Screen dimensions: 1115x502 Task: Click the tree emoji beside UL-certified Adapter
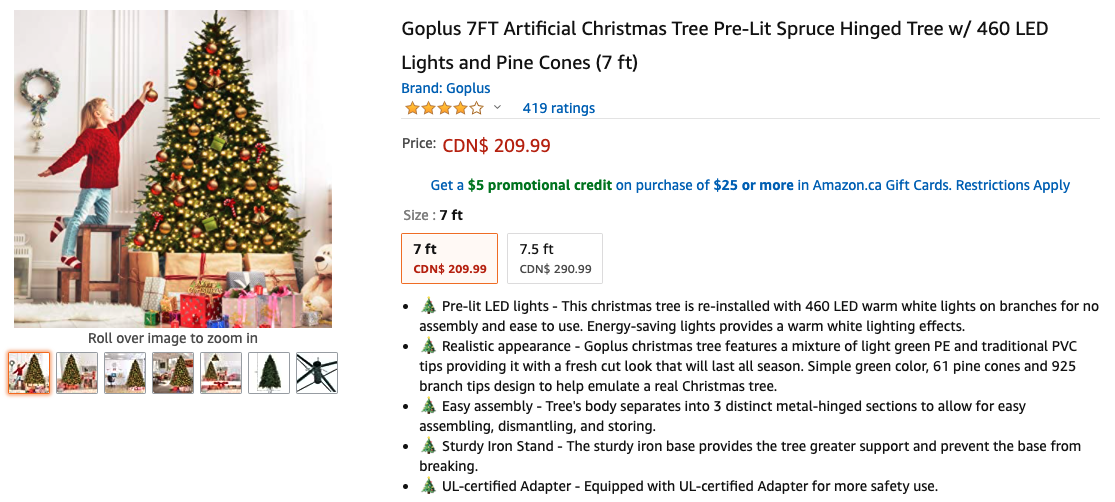click(429, 486)
